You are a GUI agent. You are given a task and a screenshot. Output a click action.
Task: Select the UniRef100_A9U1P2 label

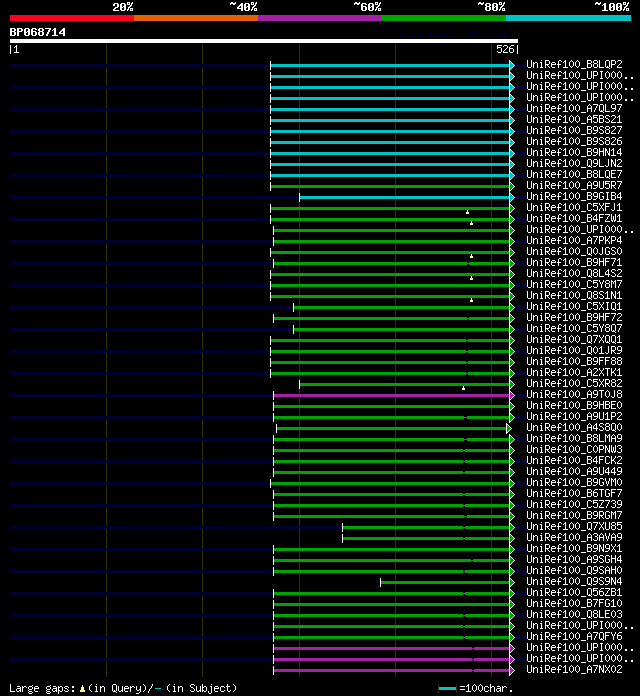pyautogui.click(x=574, y=417)
